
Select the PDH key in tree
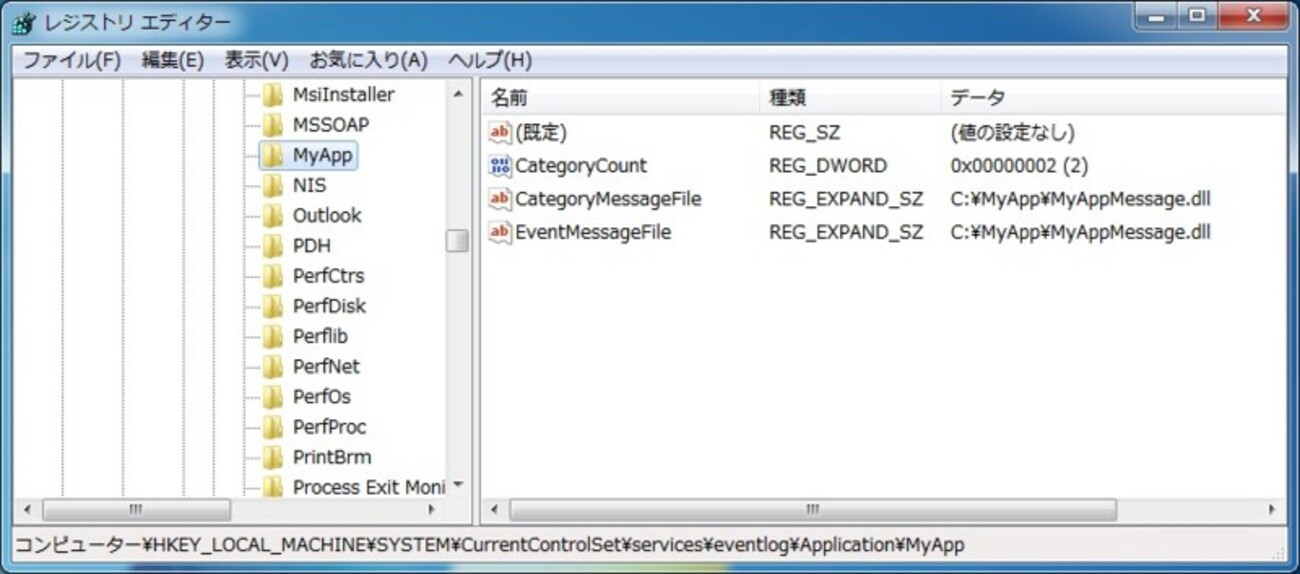coord(311,246)
